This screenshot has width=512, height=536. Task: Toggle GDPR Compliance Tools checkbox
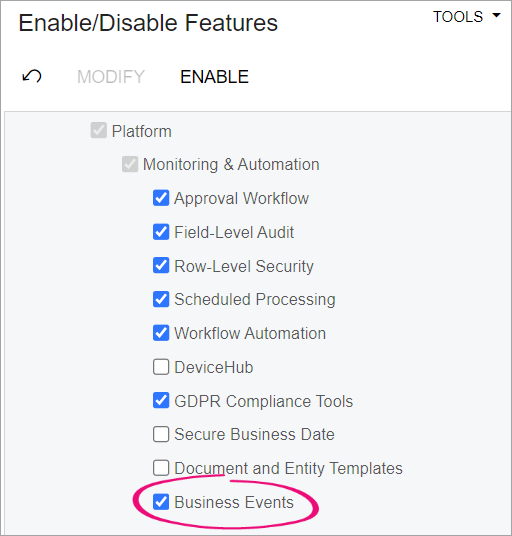pyautogui.click(x=161, y=401)
